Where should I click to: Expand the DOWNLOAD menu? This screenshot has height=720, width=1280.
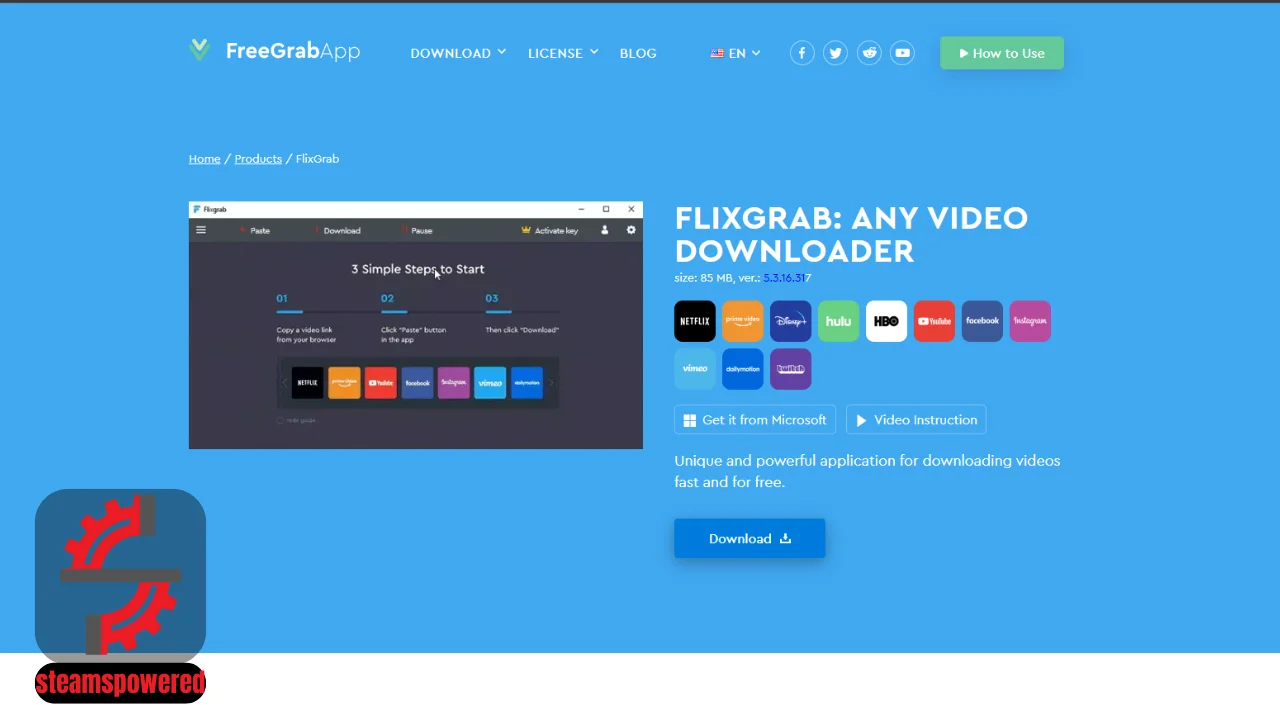click(x=458, y=53)
